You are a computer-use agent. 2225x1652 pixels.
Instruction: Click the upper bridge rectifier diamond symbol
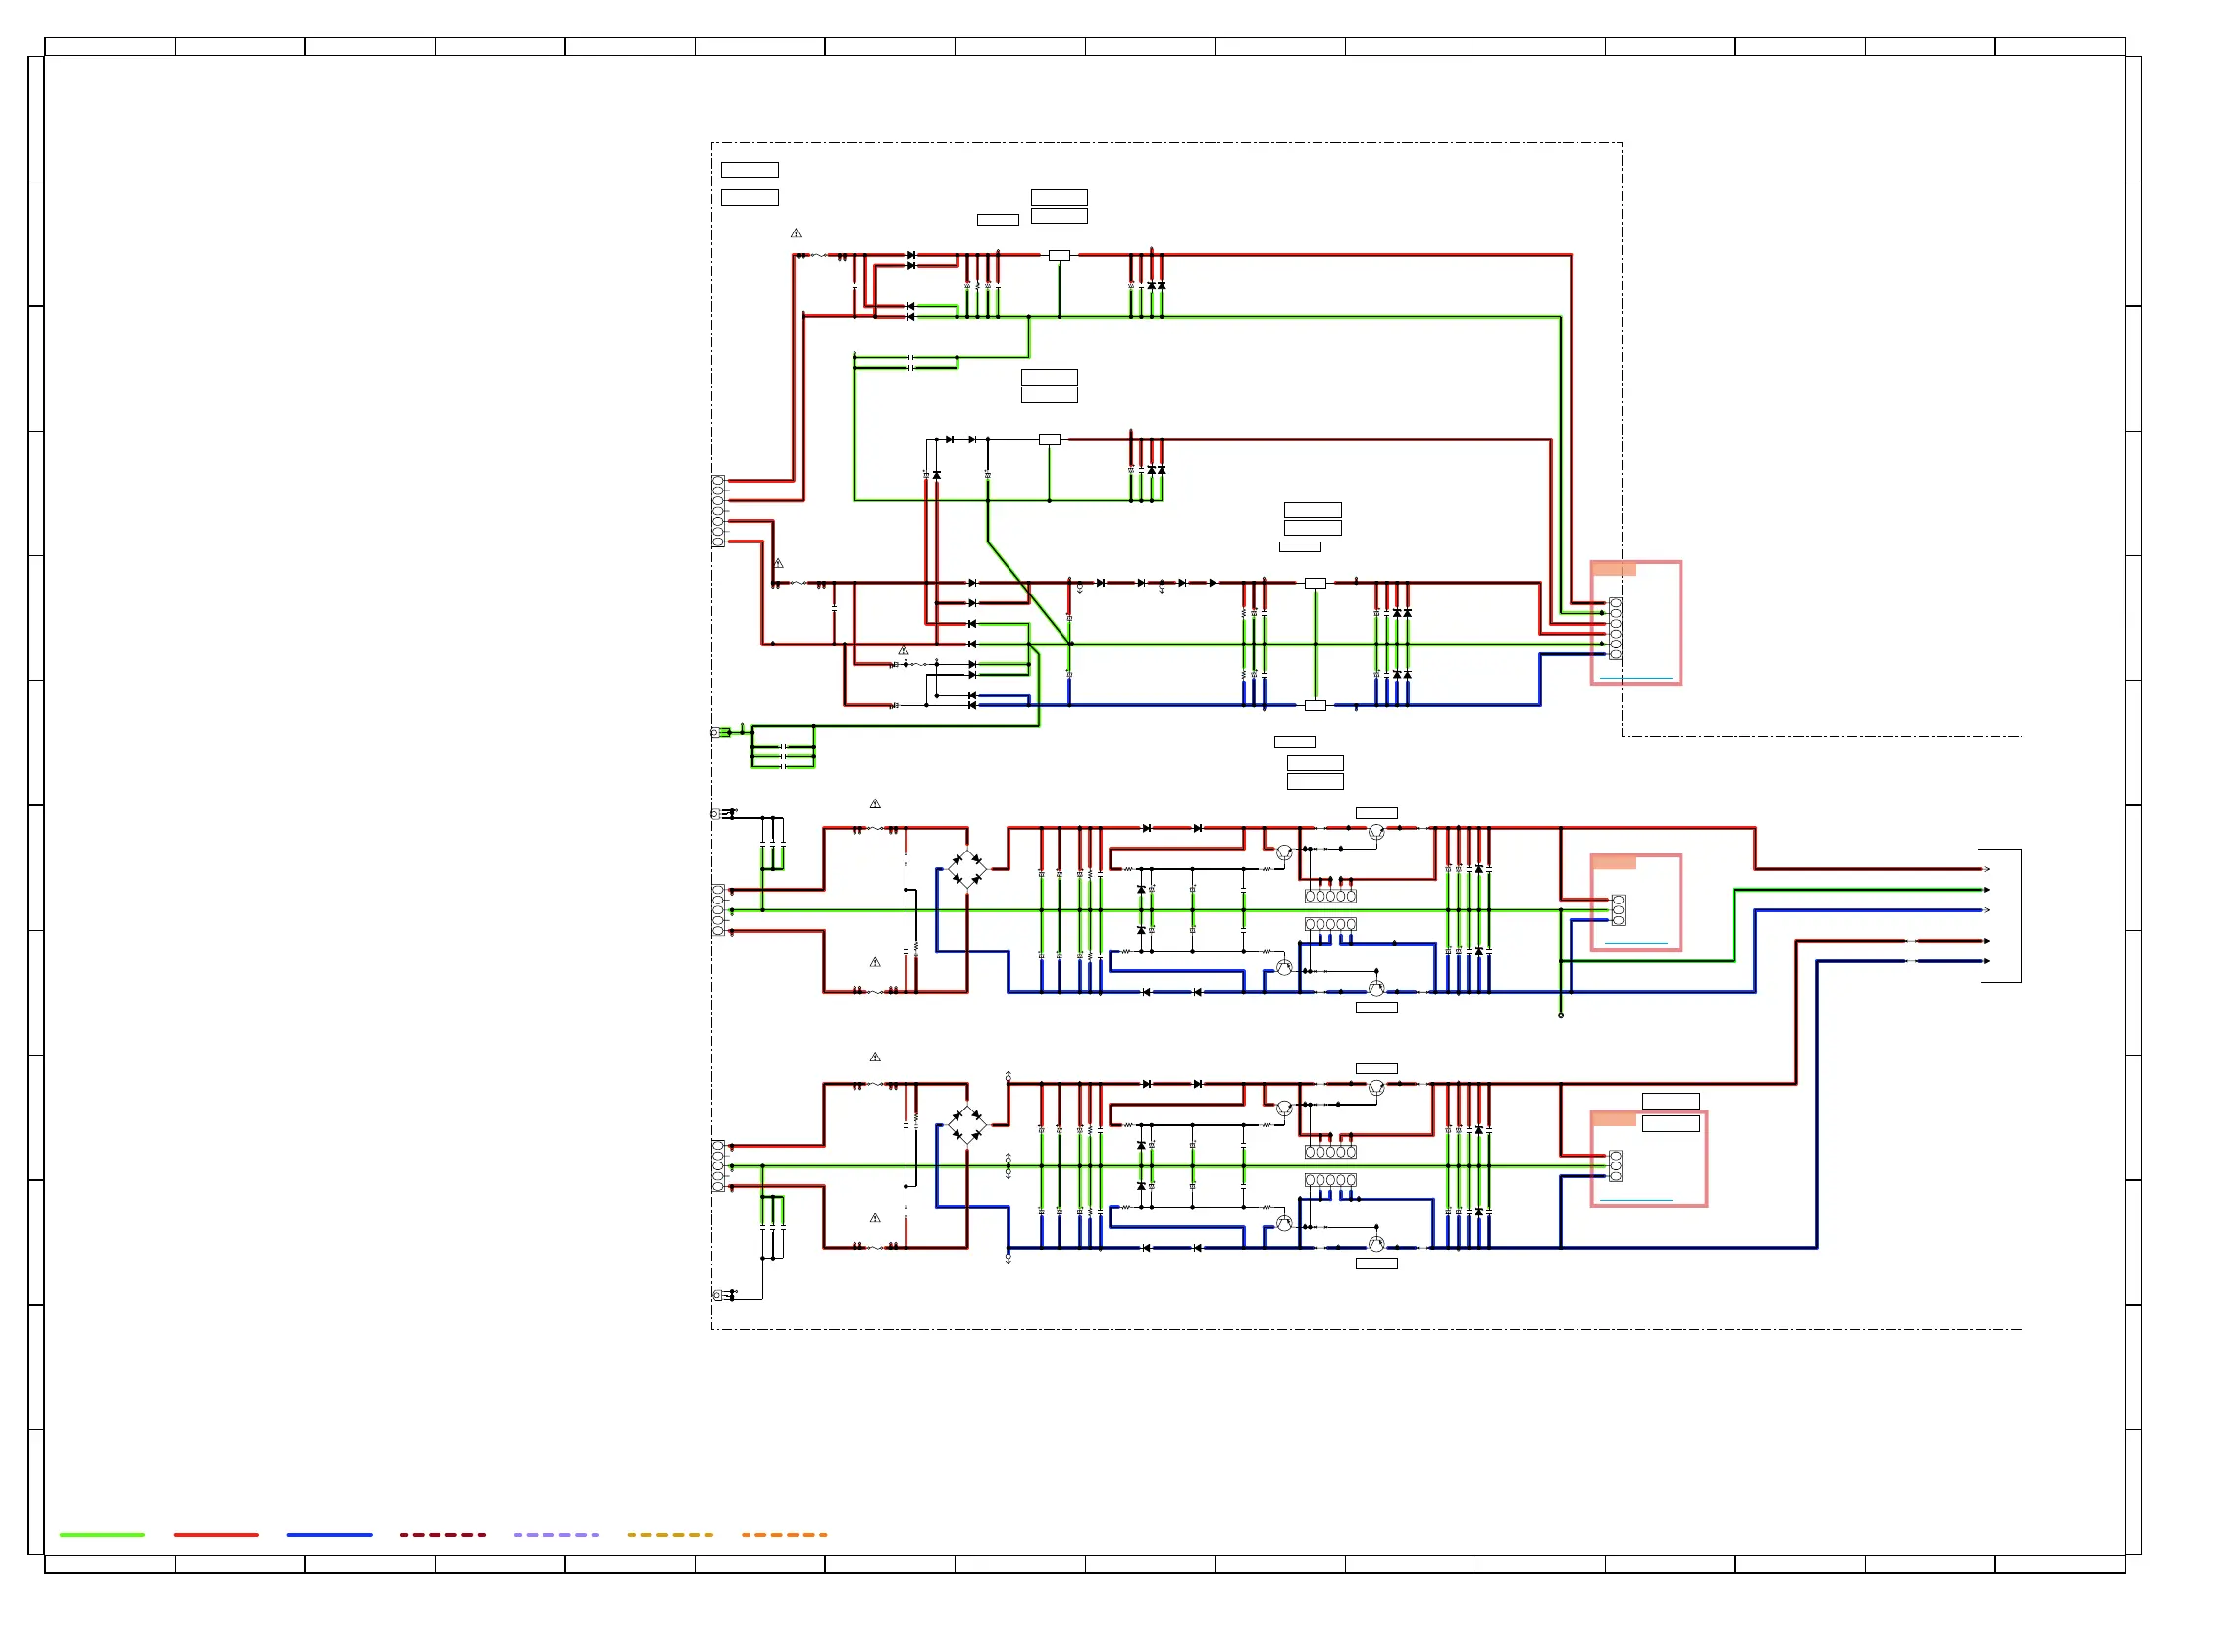(x=966, y=868)
